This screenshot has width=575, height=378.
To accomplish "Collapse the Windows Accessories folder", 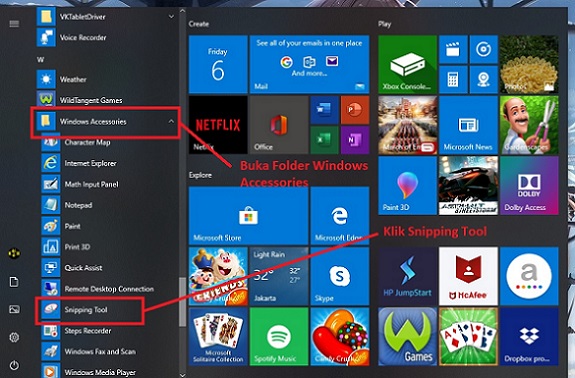I will click(x=171, y=121).
